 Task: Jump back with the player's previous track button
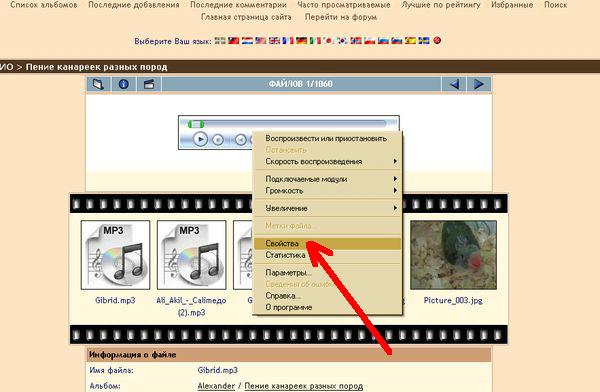(240, 140)
